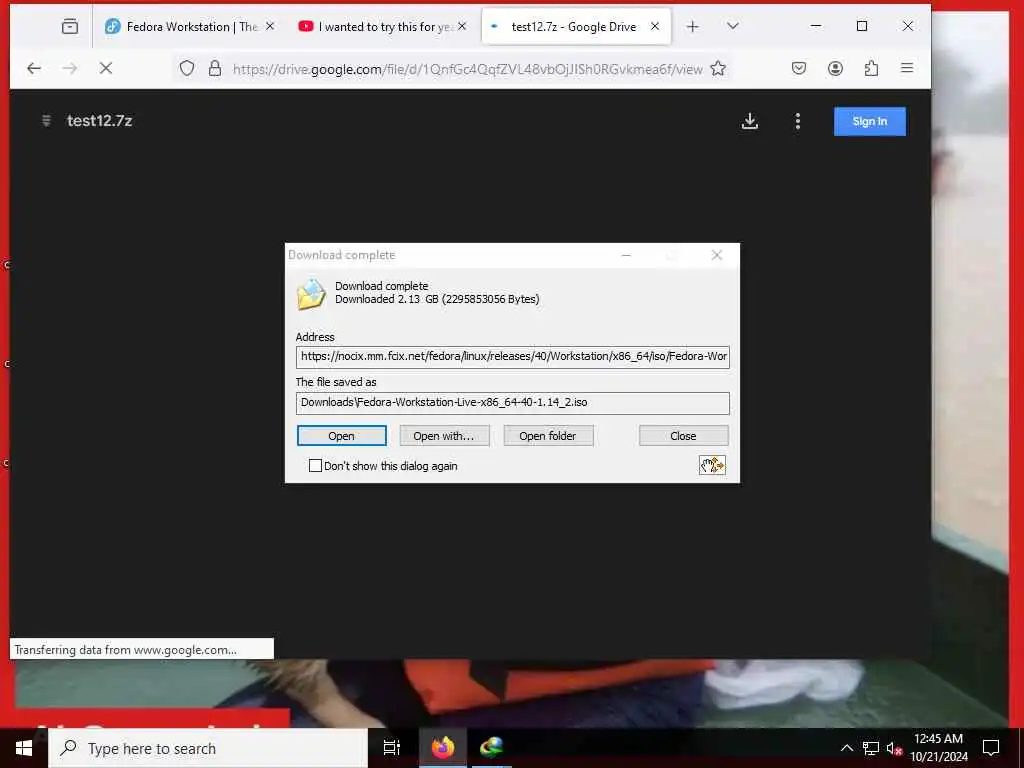
Task: Switch to the YouTube 'I wanted to try this' tab
Action: point(382,26)
